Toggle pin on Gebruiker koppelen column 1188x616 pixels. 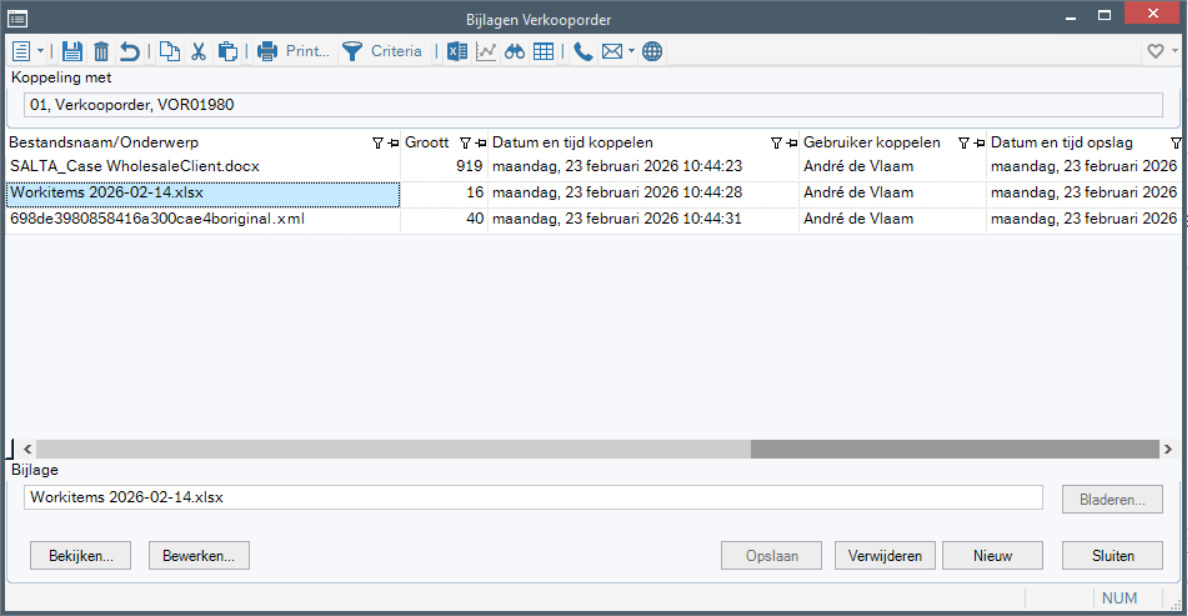(x=979, y=143)
